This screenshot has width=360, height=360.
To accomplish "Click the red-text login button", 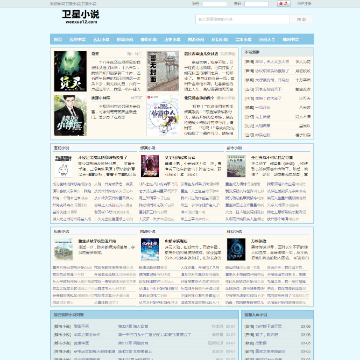I will pyautogui.click(x=284, y=4).
